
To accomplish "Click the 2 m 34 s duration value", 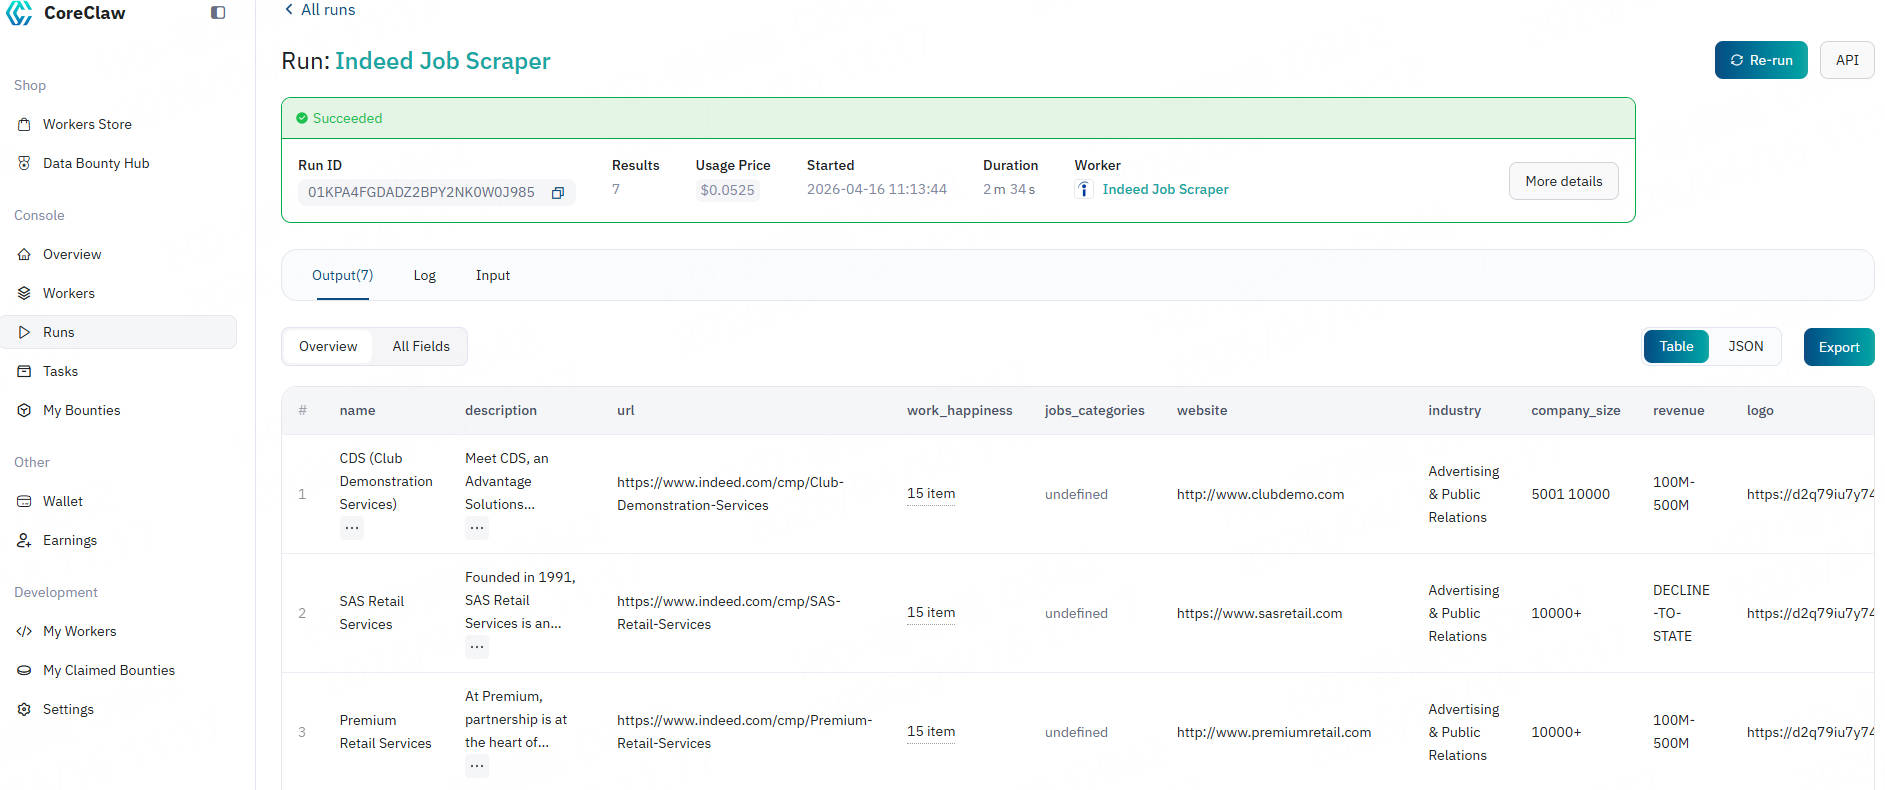I will click(x=1008, y=189).
